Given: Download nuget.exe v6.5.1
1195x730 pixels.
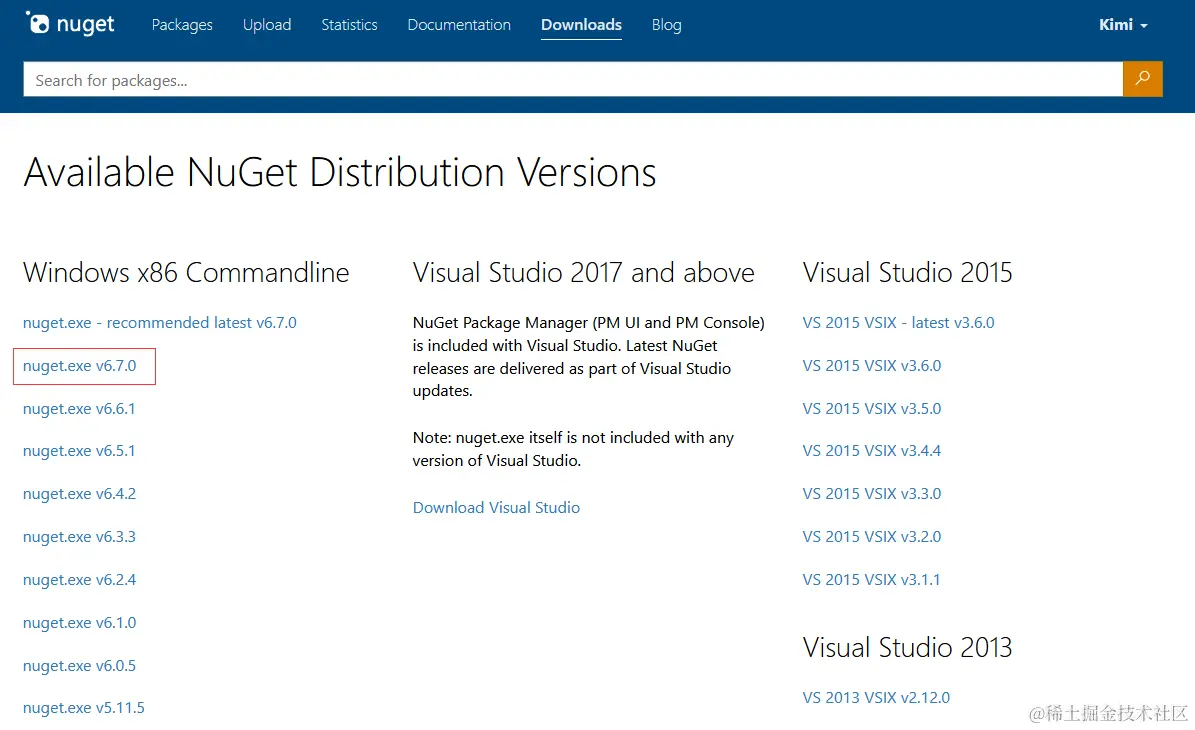Looking at the screenshot, I should (79, 450).
